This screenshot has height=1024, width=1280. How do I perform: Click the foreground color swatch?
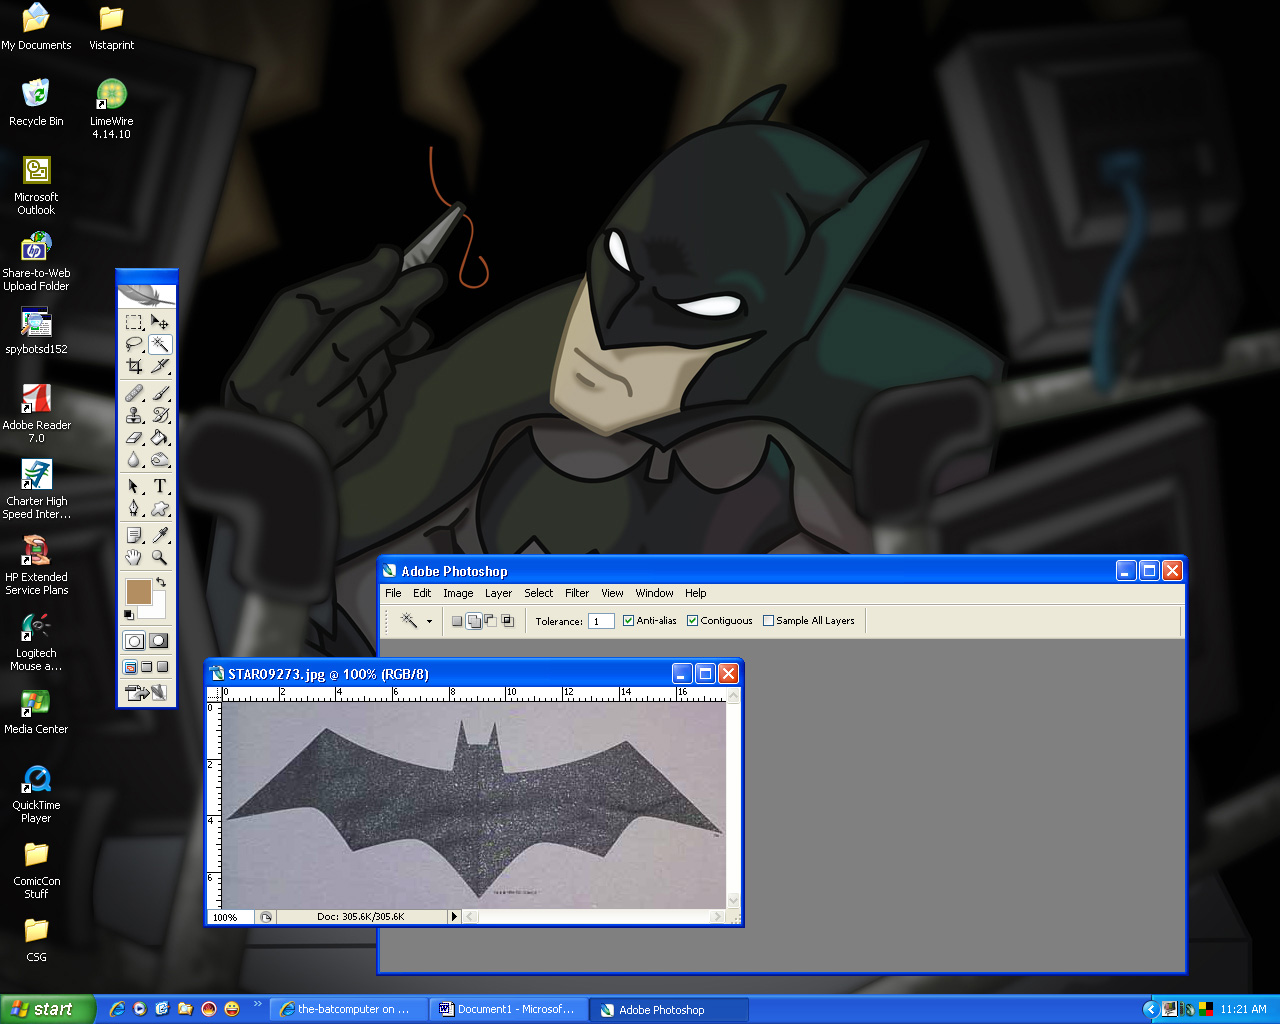pyautogui.click(x=137, y=590)
